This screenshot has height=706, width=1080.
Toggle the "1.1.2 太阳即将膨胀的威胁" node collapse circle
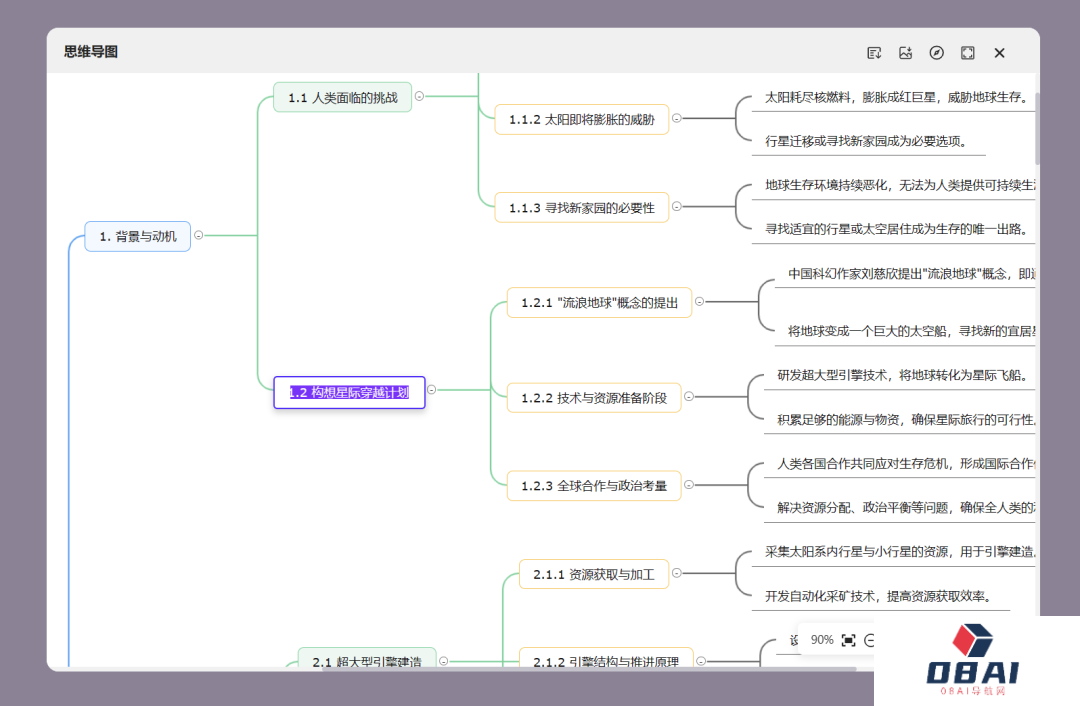pos(677,118)
